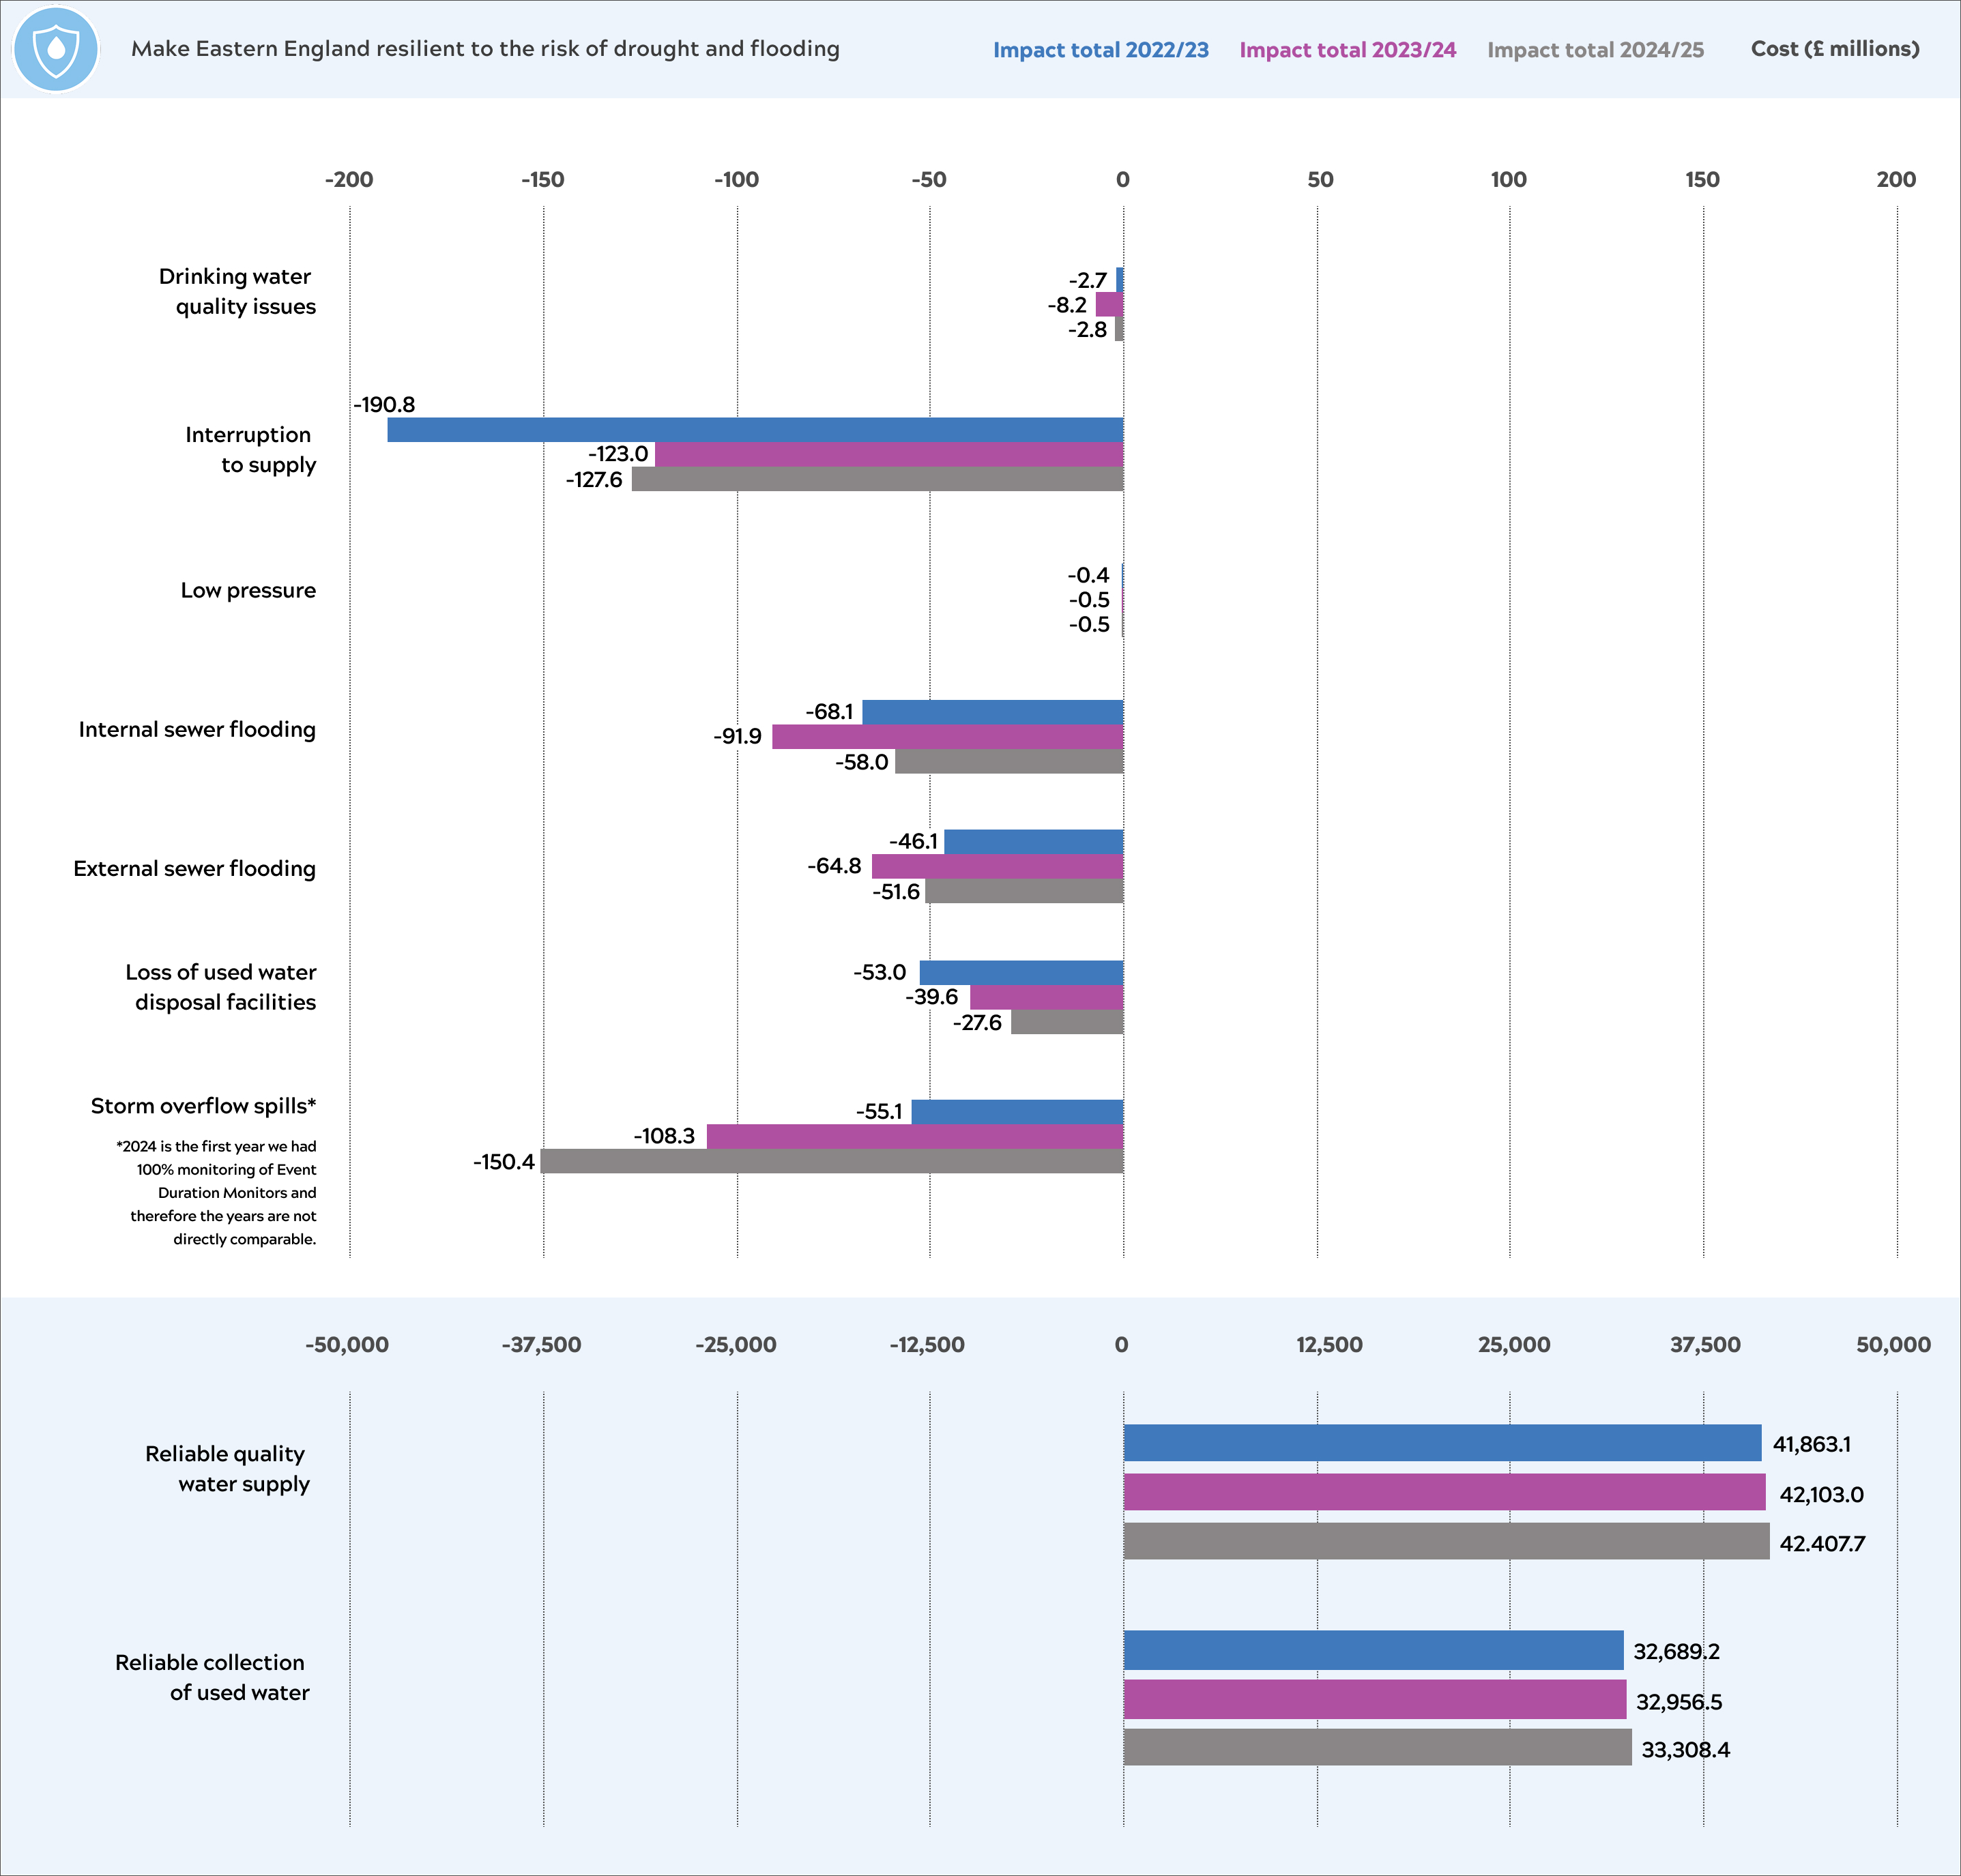Click the -190.8 blue Interruption bar
Viewport: 1961px width, 1876px height.
pyautogui.click(x=755, y=430)
